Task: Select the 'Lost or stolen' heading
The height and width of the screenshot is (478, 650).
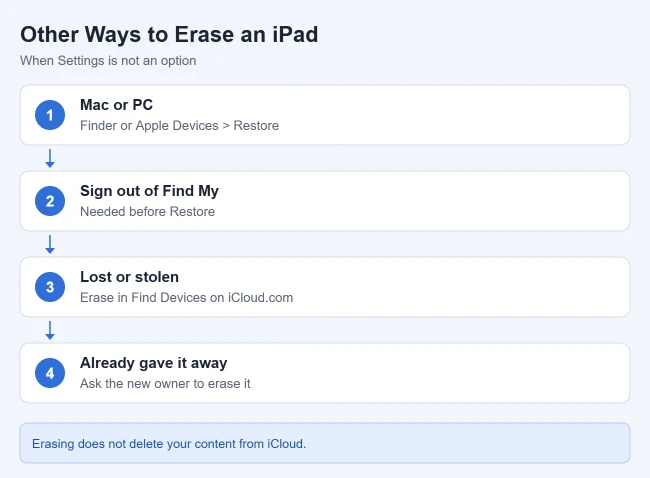Action: [129, 277]
